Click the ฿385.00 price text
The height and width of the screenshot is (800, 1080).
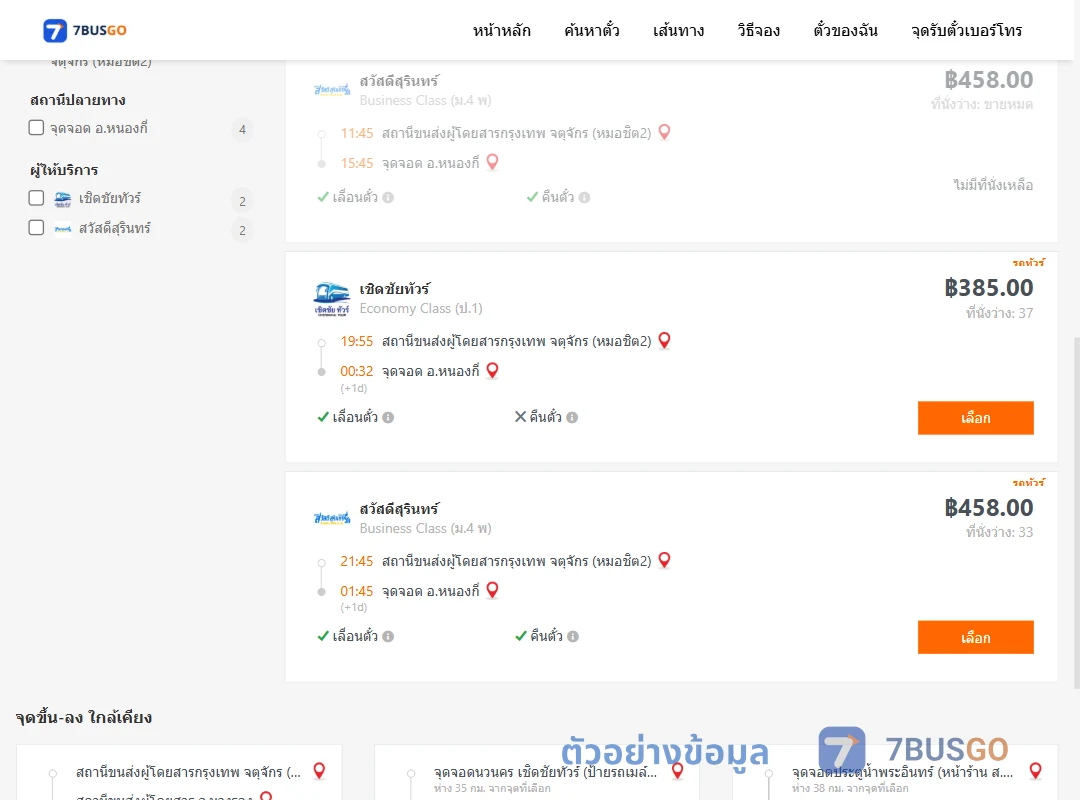point(988,287)
